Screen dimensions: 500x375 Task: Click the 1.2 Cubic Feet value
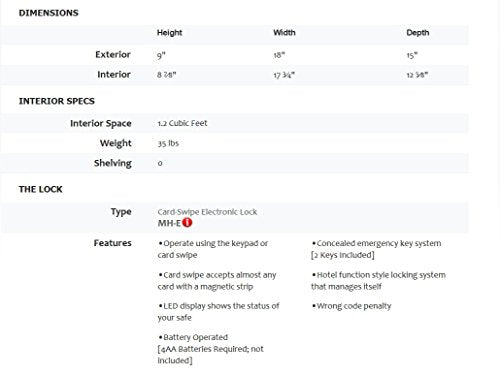[x=182, y=123]
